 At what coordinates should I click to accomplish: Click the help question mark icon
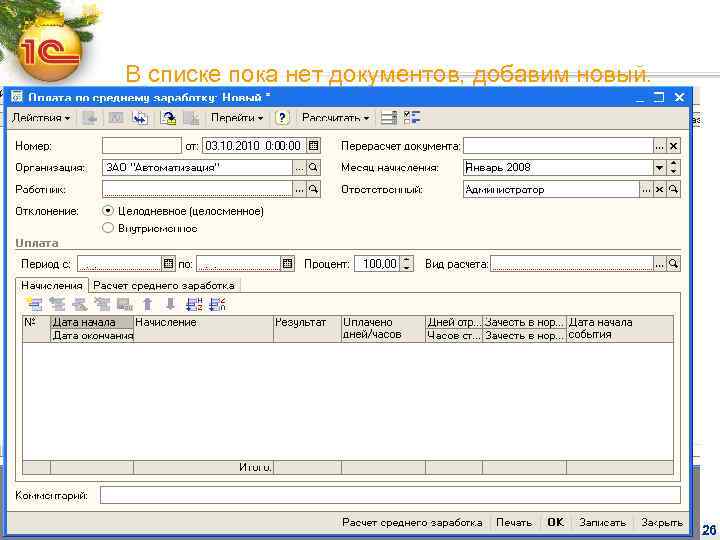282,118
